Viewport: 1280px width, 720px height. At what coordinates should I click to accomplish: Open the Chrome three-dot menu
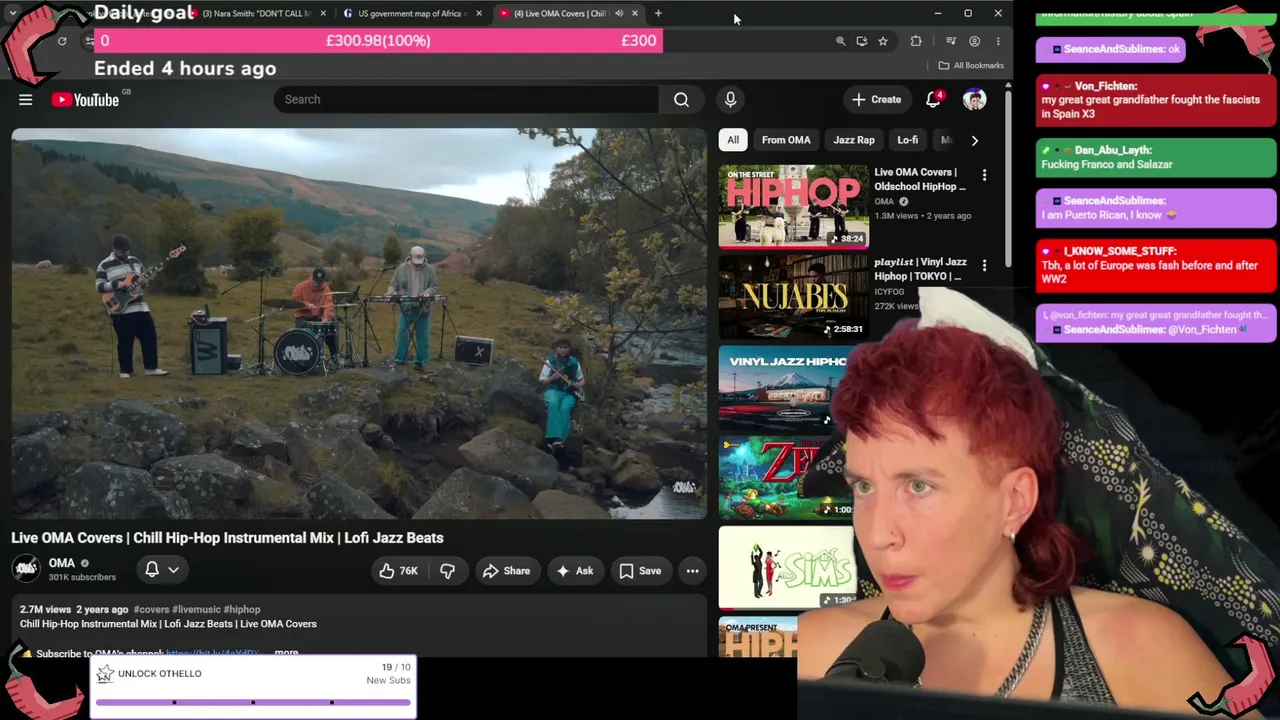coord(997,41)
